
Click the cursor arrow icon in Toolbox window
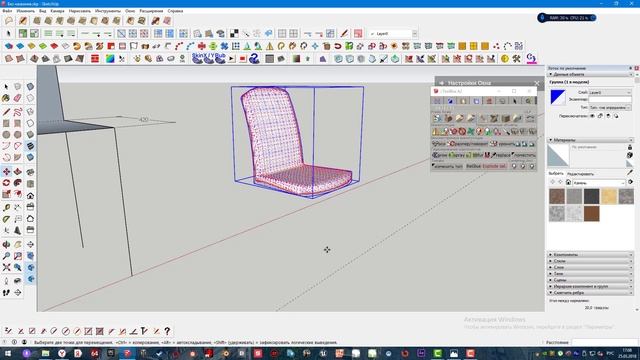pyautogui.click(x=515, y=101)
